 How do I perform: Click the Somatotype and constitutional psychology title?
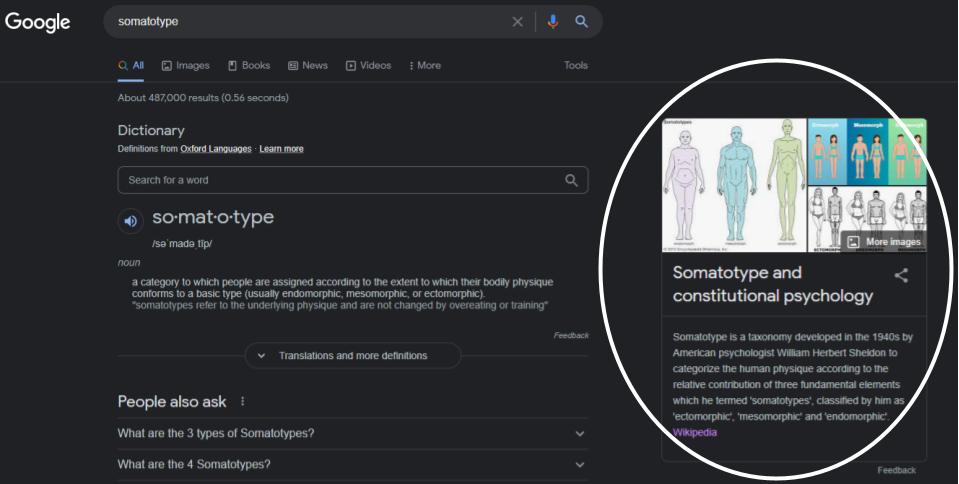(772, 284)
